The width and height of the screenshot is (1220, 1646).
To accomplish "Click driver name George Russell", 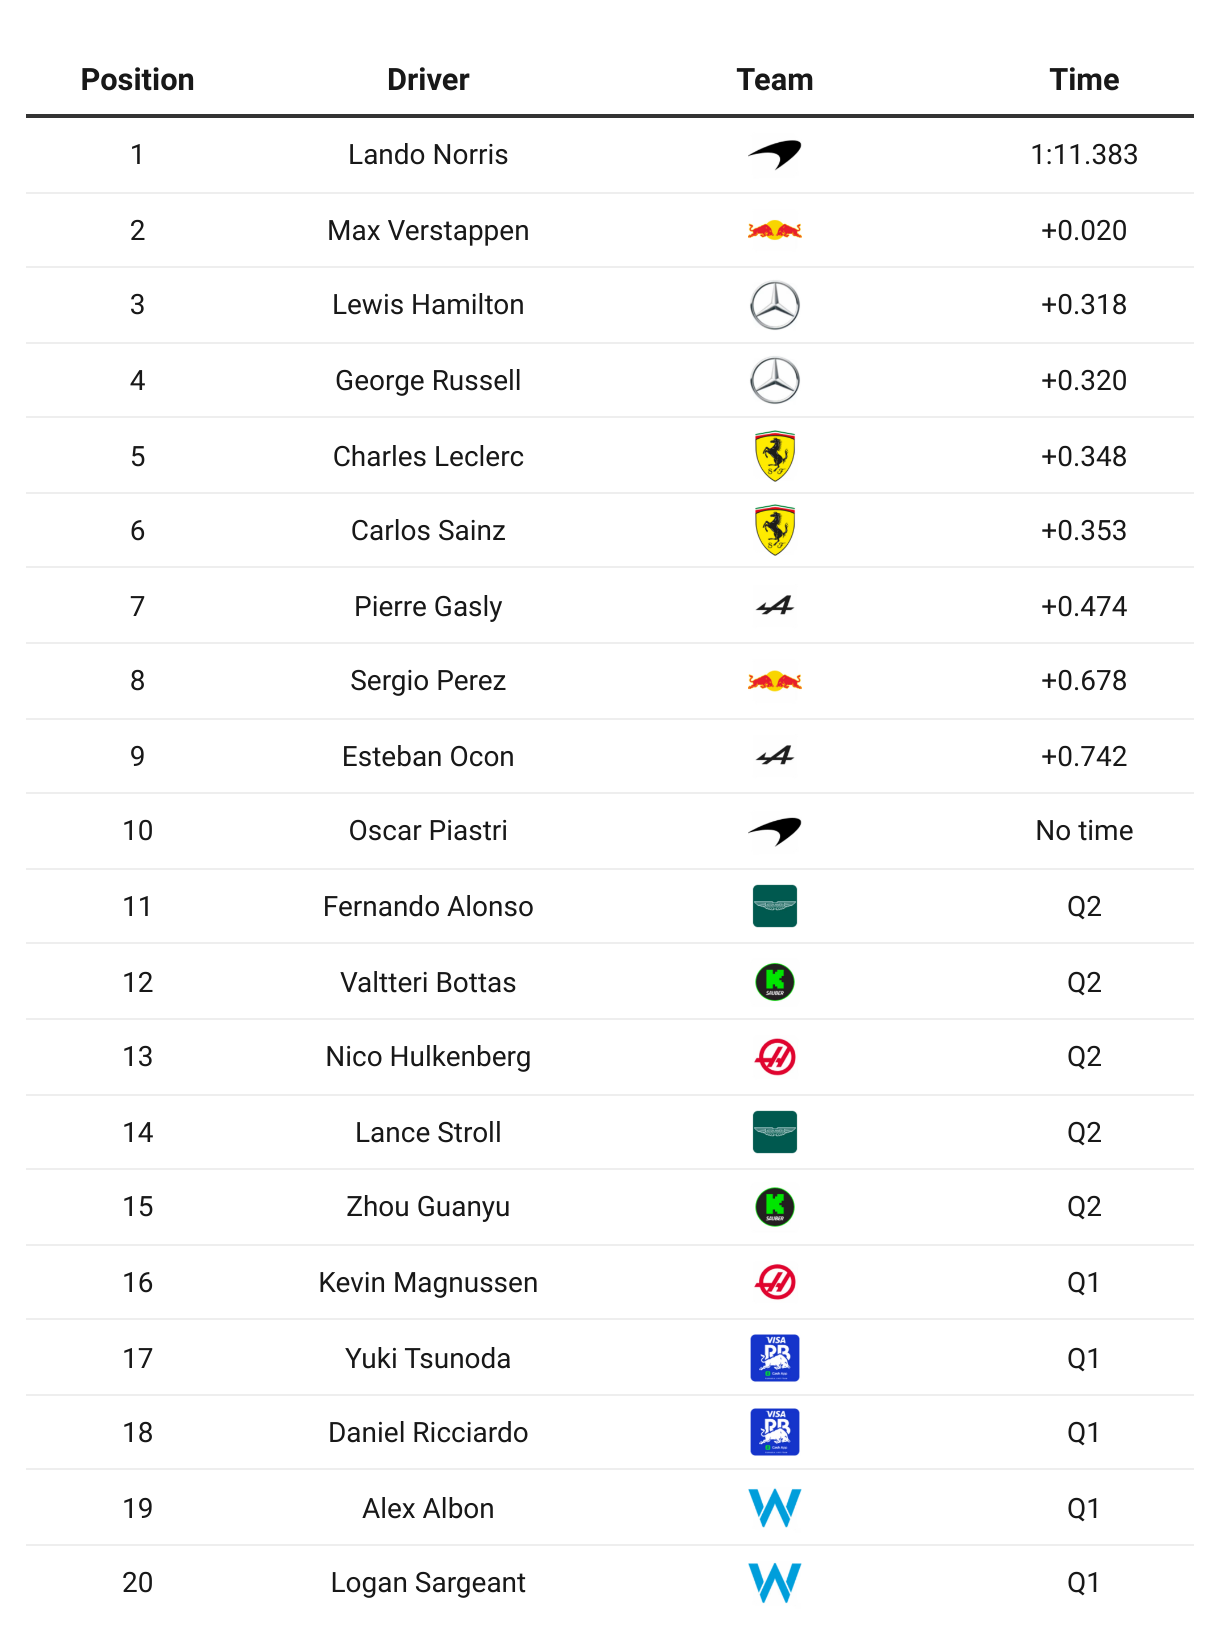I will click(428, 381).
